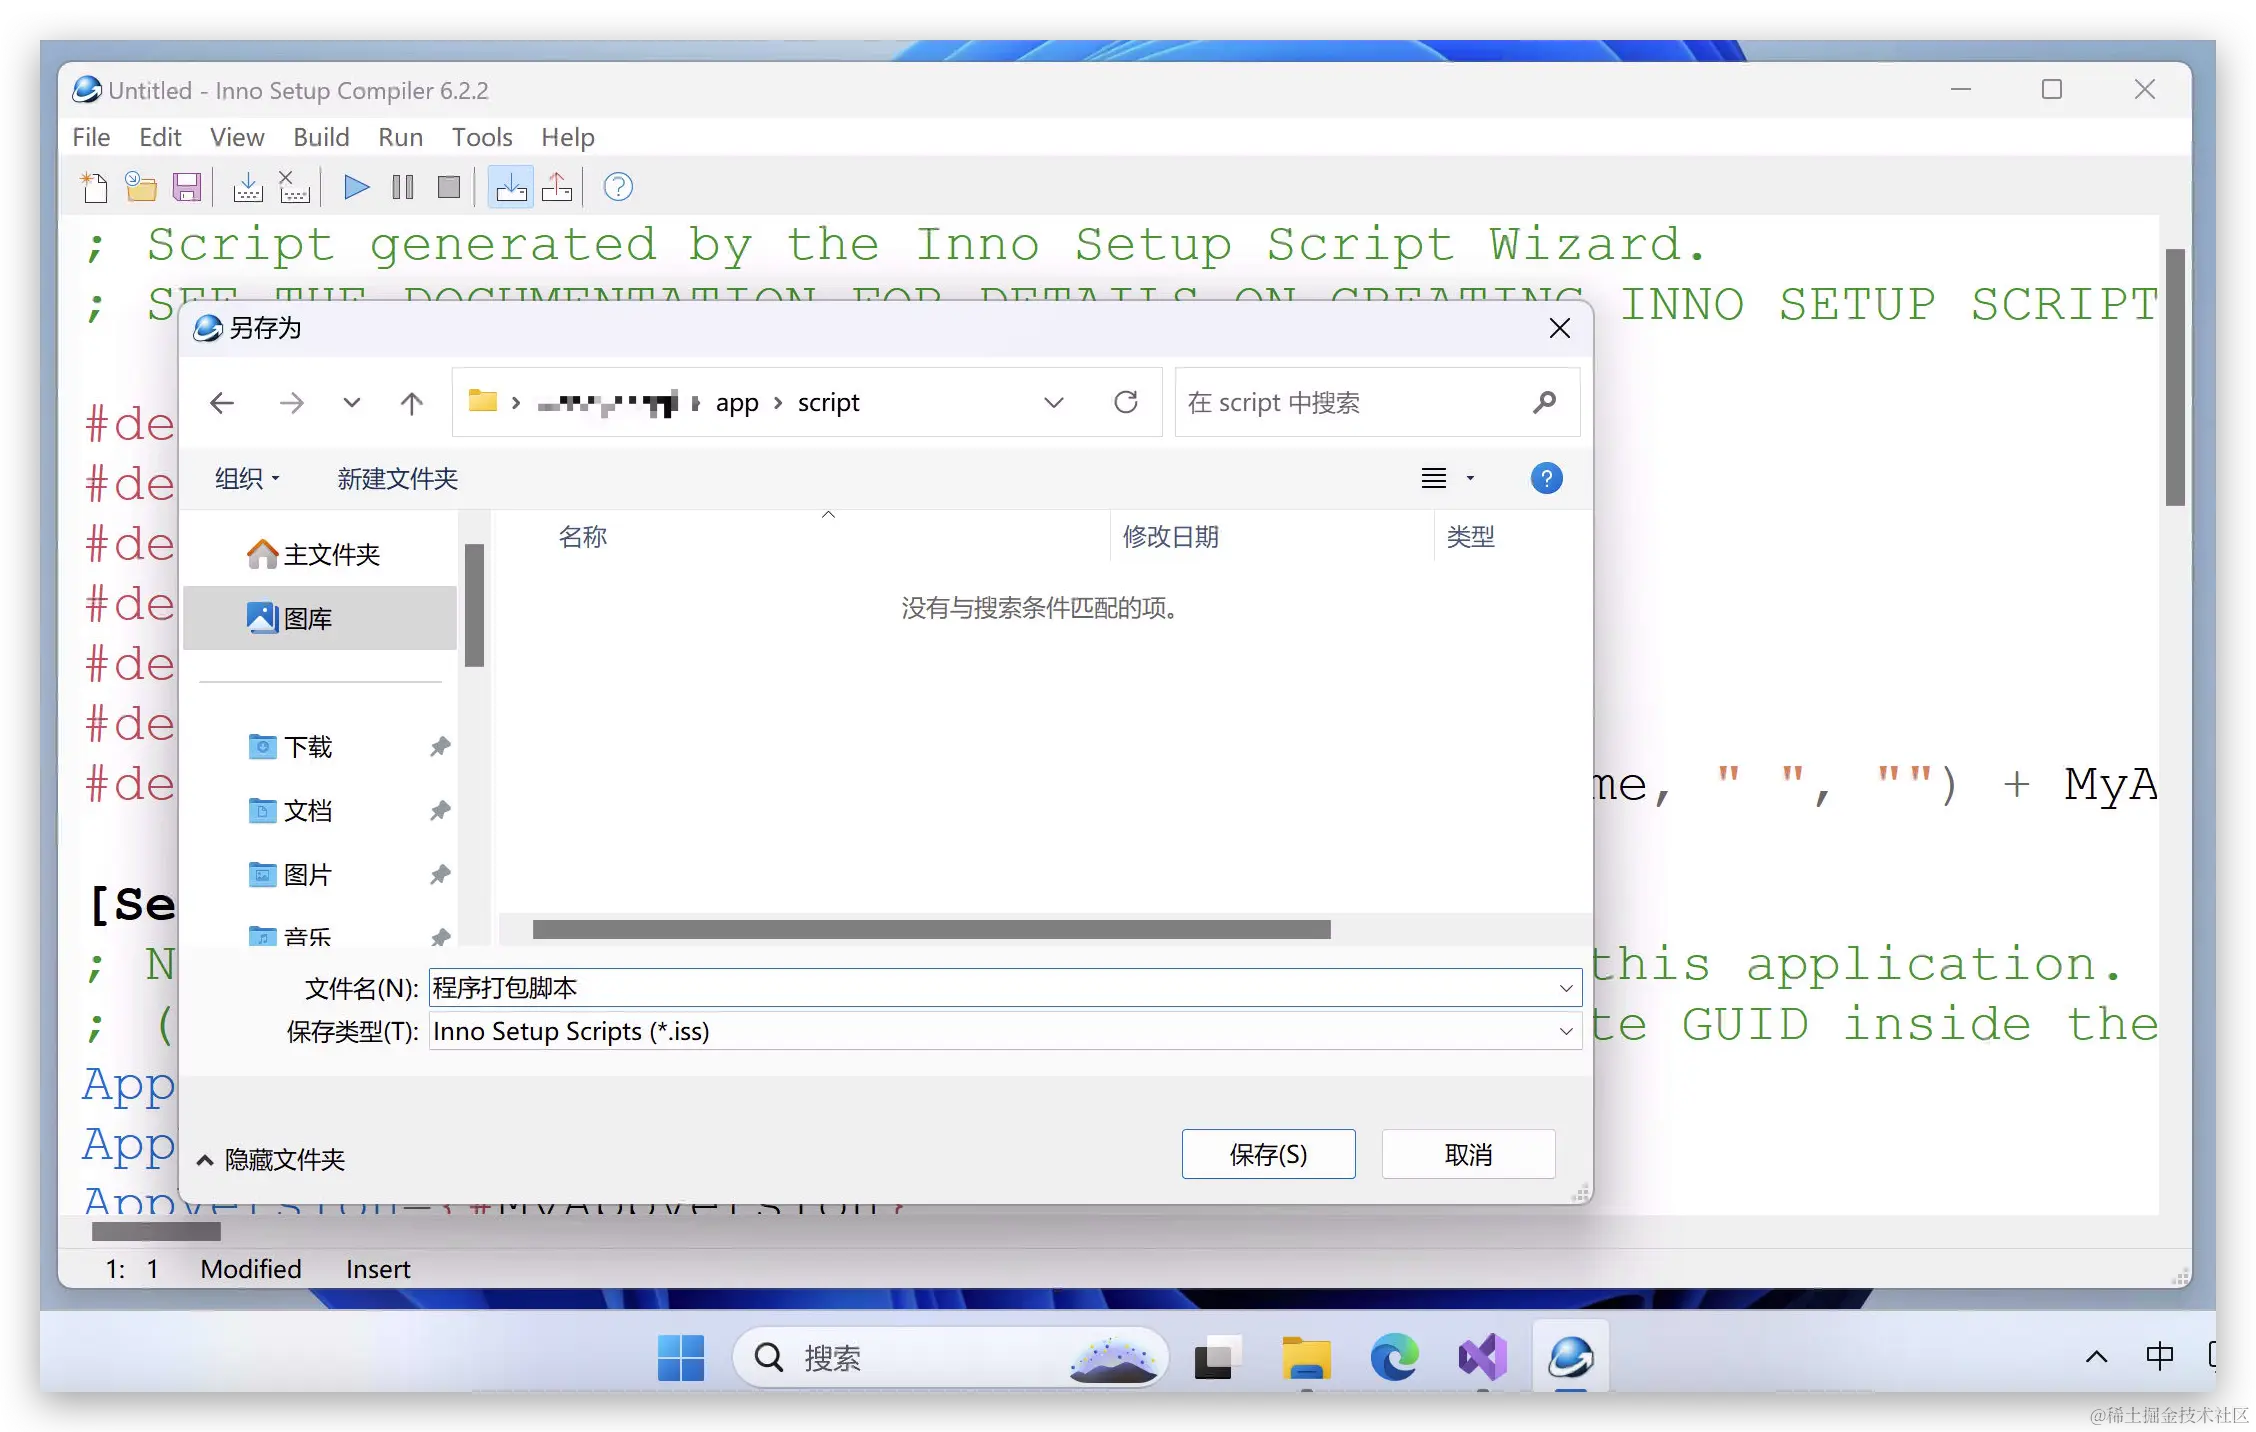
Task: Select 图库 in navigation pane
Action: click(x=321, y=618)
